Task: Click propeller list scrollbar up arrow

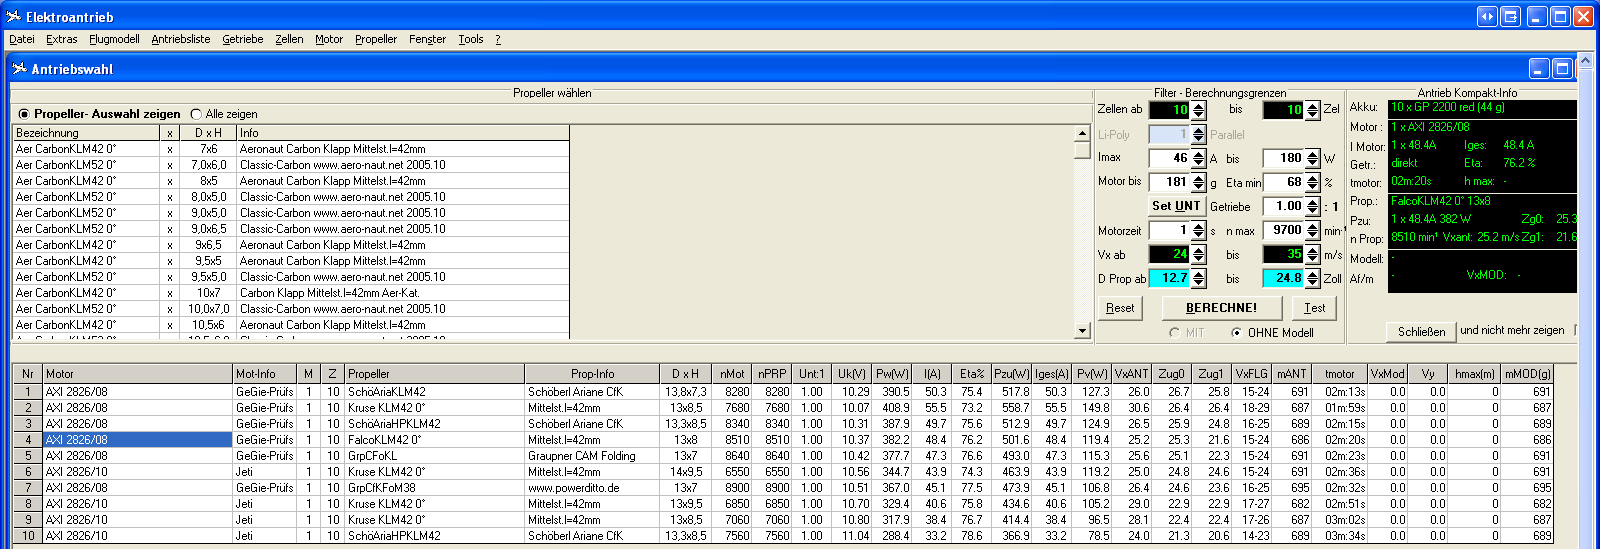Action: pos(1082,133)
